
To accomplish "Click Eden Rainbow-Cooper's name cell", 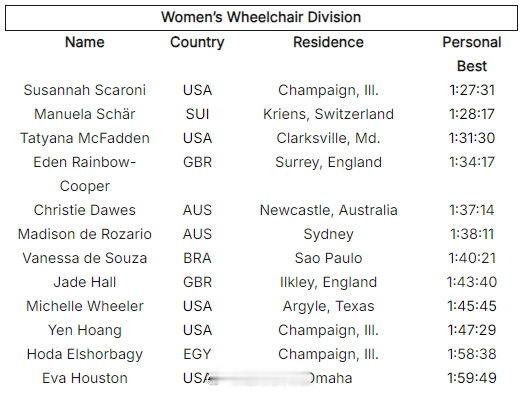I will tap(85, 174).
